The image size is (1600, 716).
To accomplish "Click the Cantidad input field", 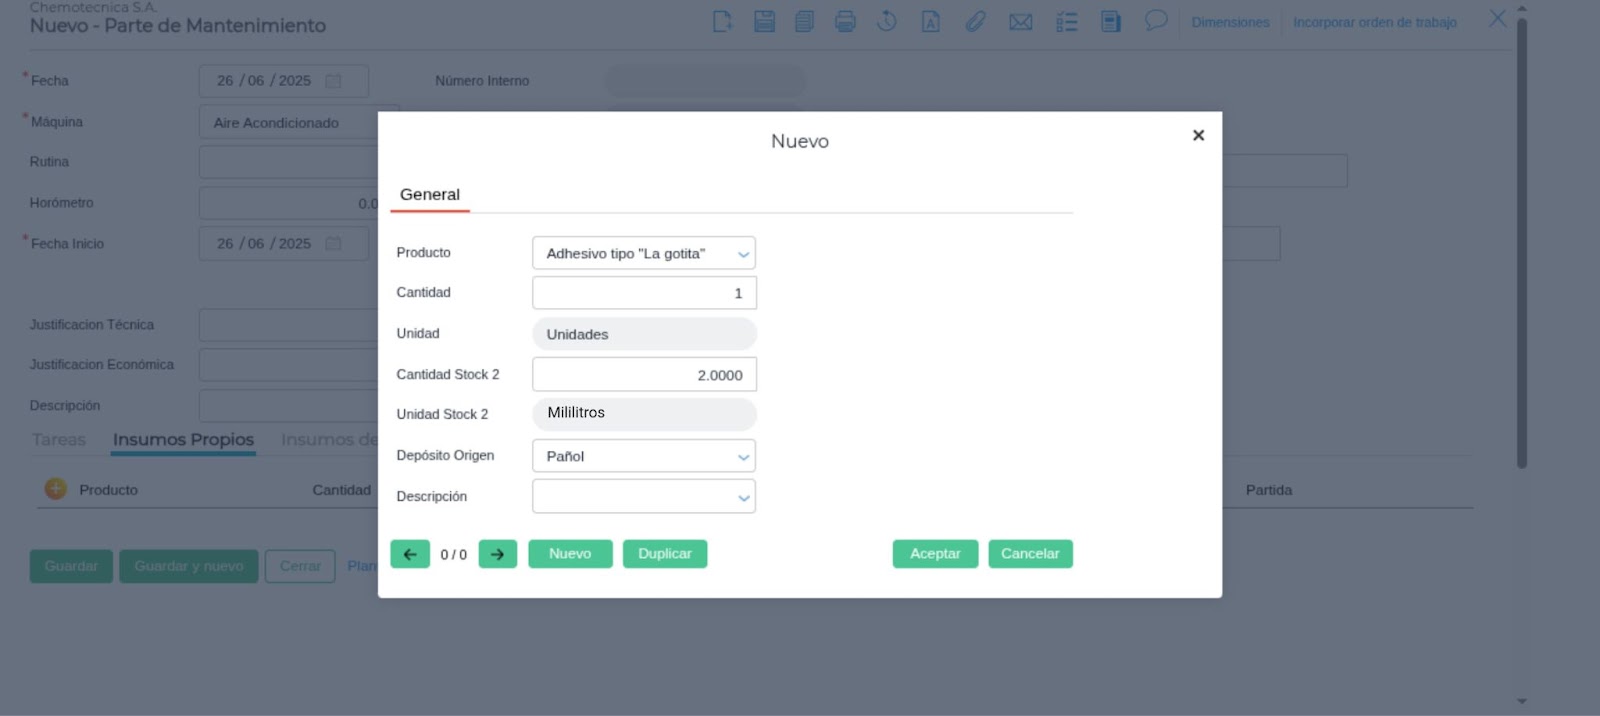I will point(644,293).
